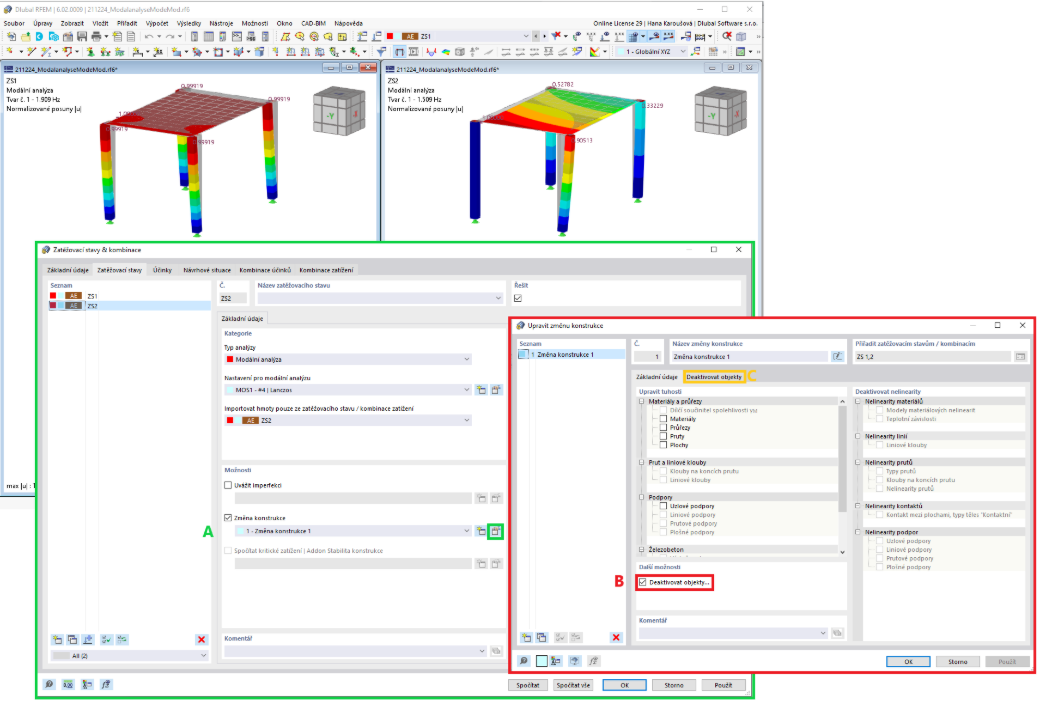Image resolution: width=1040 pixels, height=701 pixels.
Task: Click Použít in Zatěžovací stavy & kombinace dialog
Action: [x=723, y=685]
